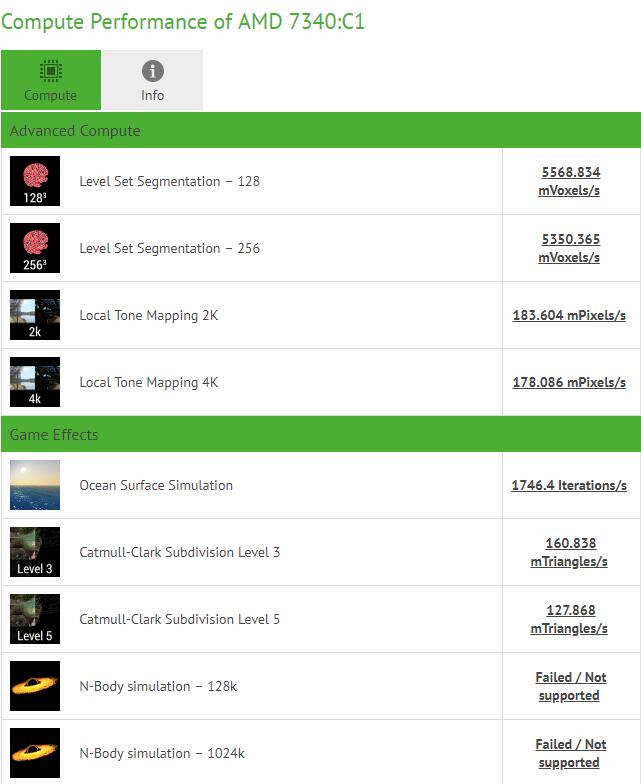
Task: Click the Local Tone Mapping 4K thumbnail
Action: (35, 382)
